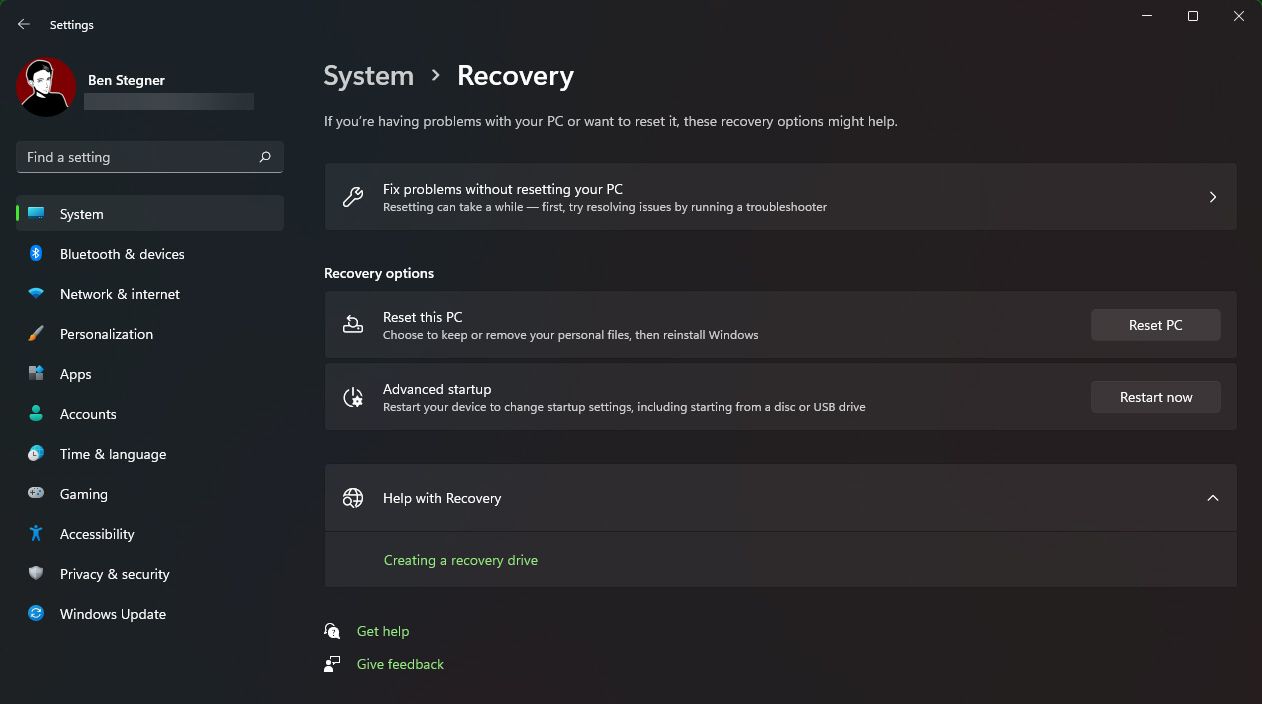Open the Creating a recovery drive link

coord(460,560)
